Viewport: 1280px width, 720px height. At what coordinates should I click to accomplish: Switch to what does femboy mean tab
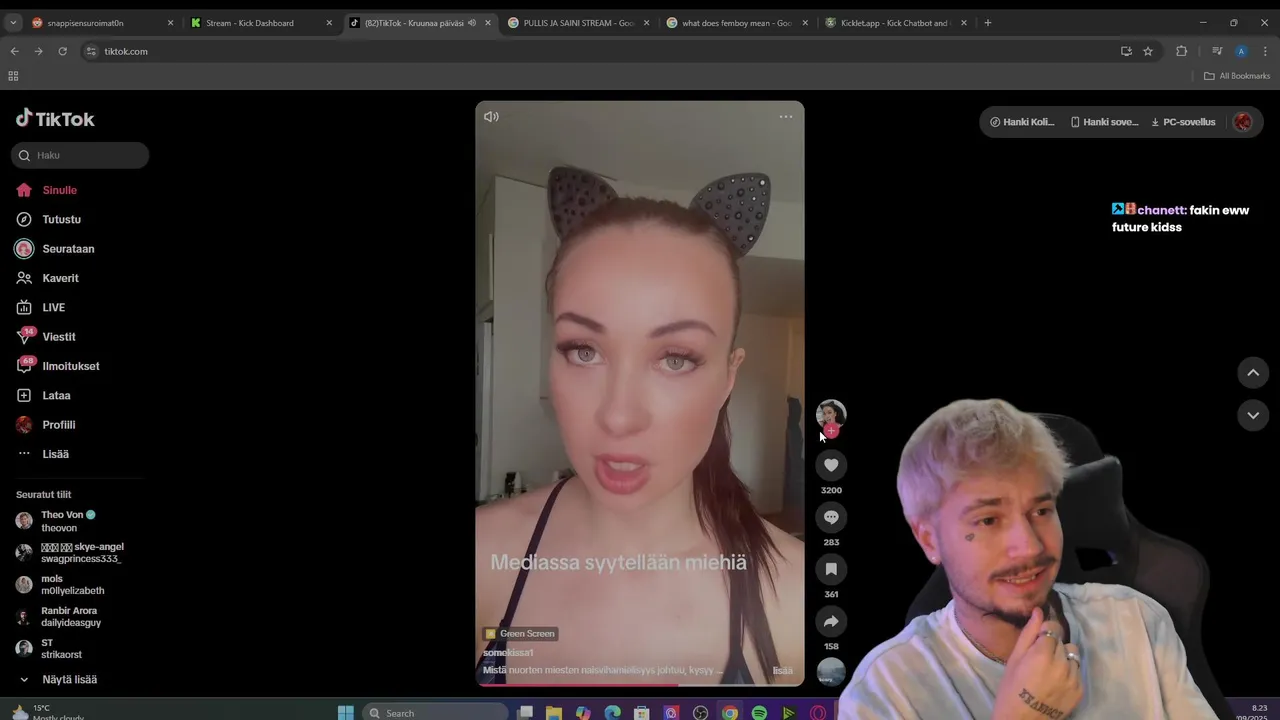[736, 23]
